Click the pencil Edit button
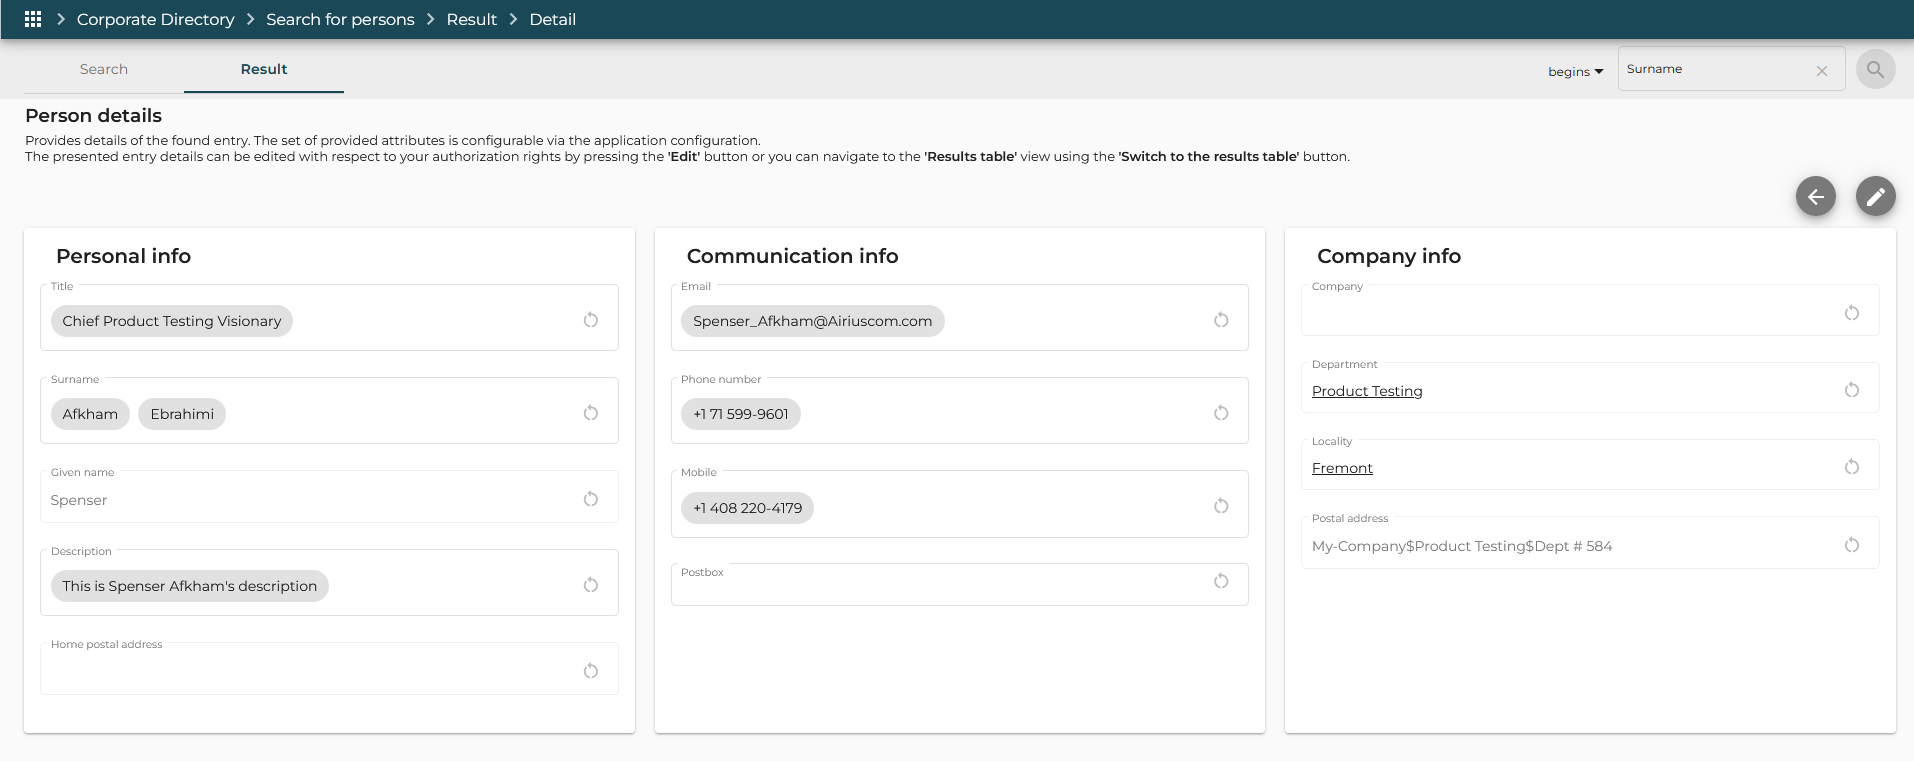 pyautogui.click(x=1875, y=197)
